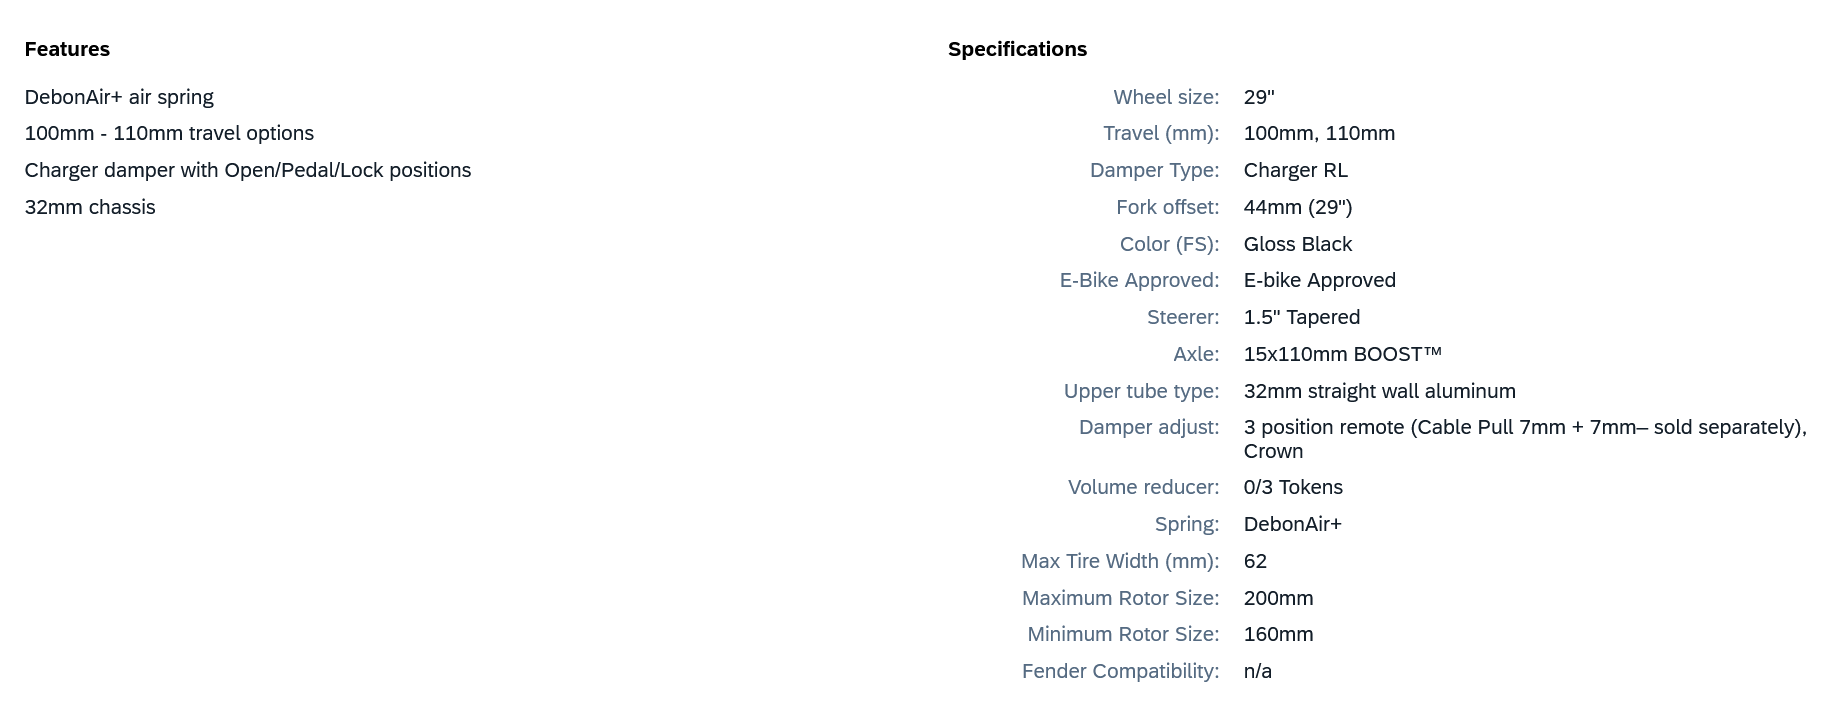Screen dimensions: 1848x708
Task: Click the Upper tube type label
Action: coord(1141,391)
